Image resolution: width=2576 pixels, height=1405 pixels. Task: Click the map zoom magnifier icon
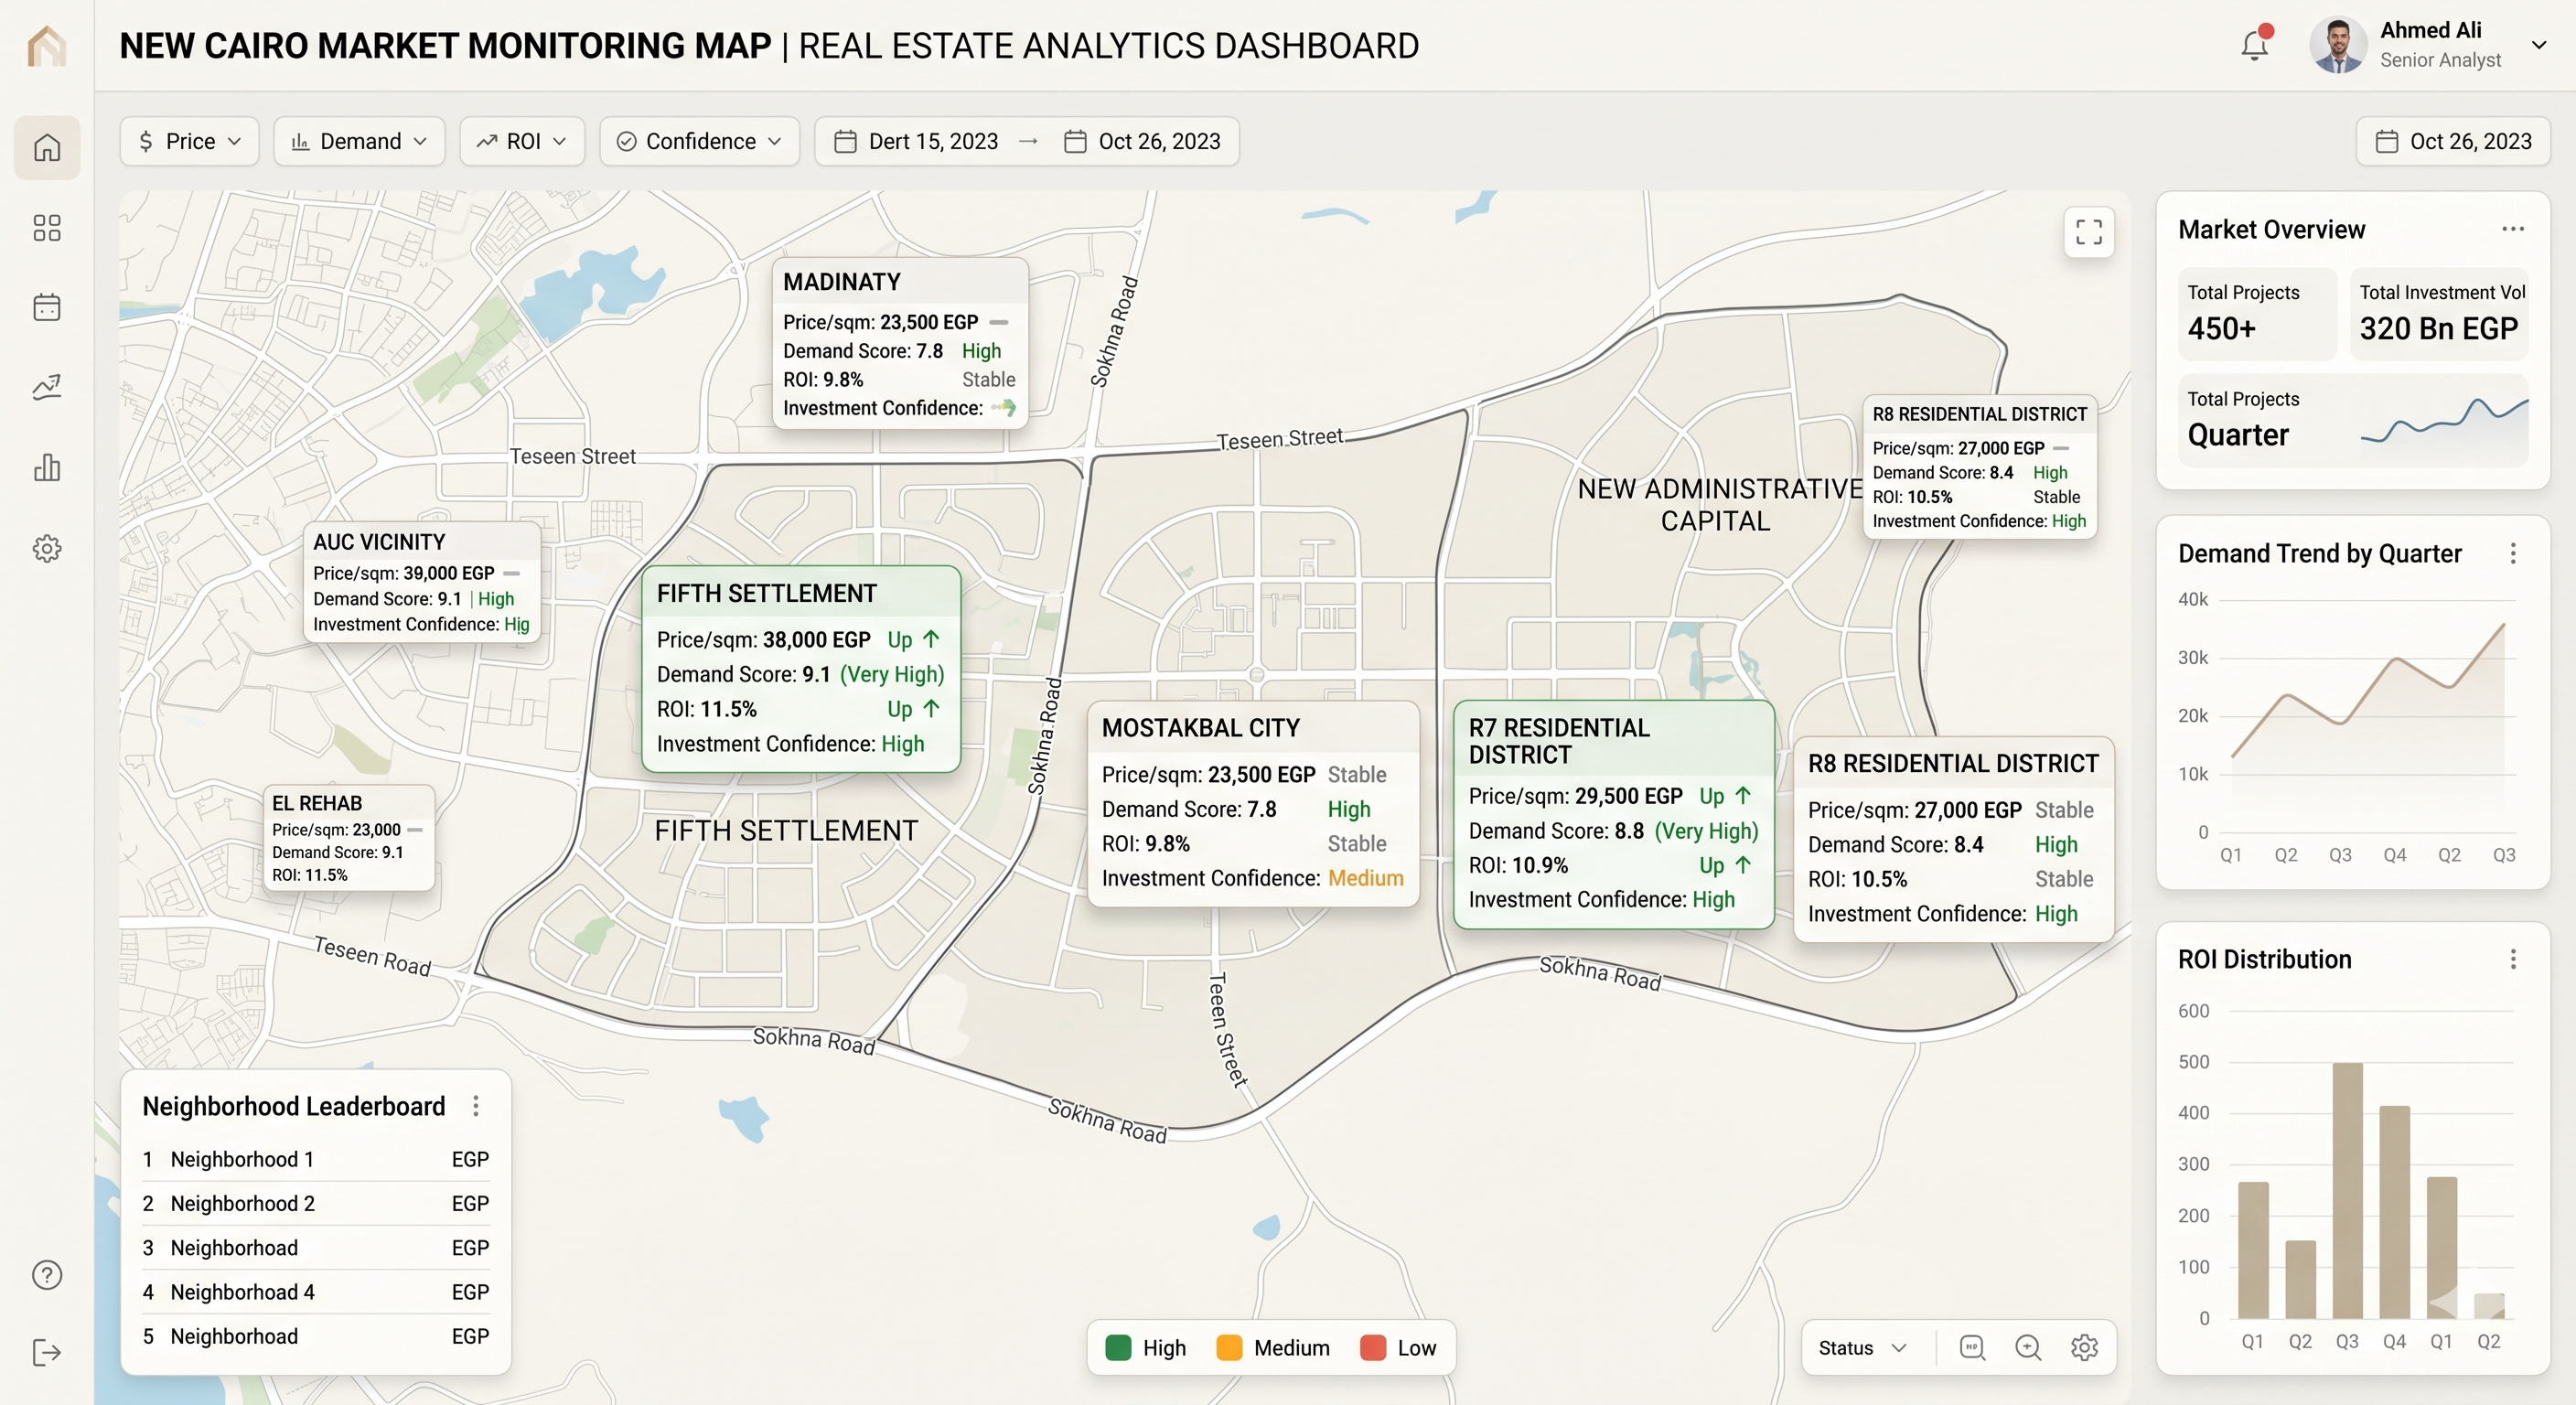pos(2028,1348)
